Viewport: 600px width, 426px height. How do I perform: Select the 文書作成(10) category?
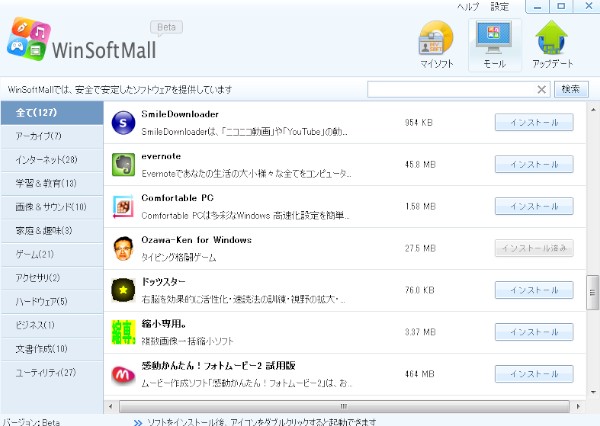click(x=52, y=349)
